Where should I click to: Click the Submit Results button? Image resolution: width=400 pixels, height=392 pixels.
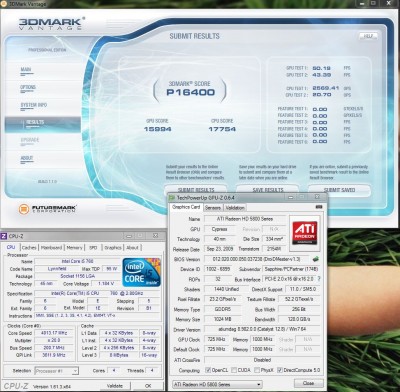tap(196, 190)
